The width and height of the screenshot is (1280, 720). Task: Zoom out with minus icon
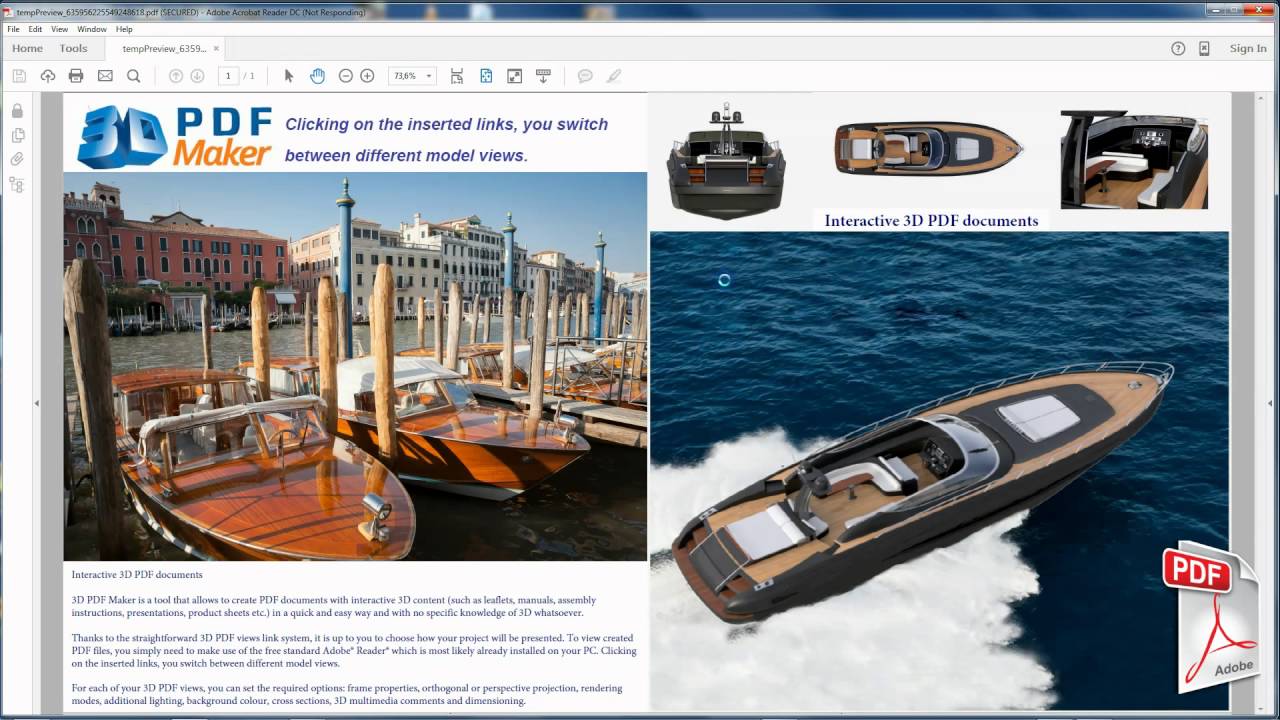pyautogui.click(x=346, y=76)
